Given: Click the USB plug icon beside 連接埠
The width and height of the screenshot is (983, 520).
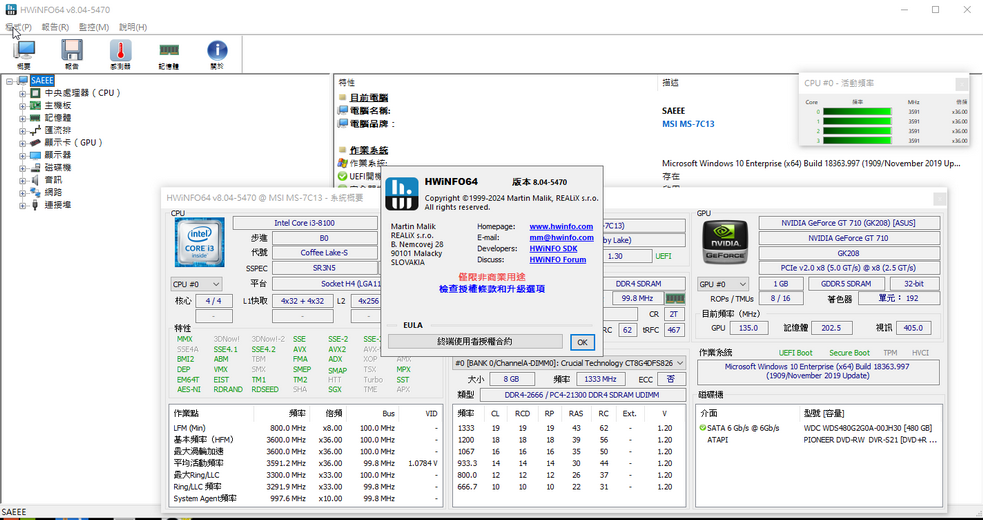Looking at the screenshot, I should coord(35,204).
